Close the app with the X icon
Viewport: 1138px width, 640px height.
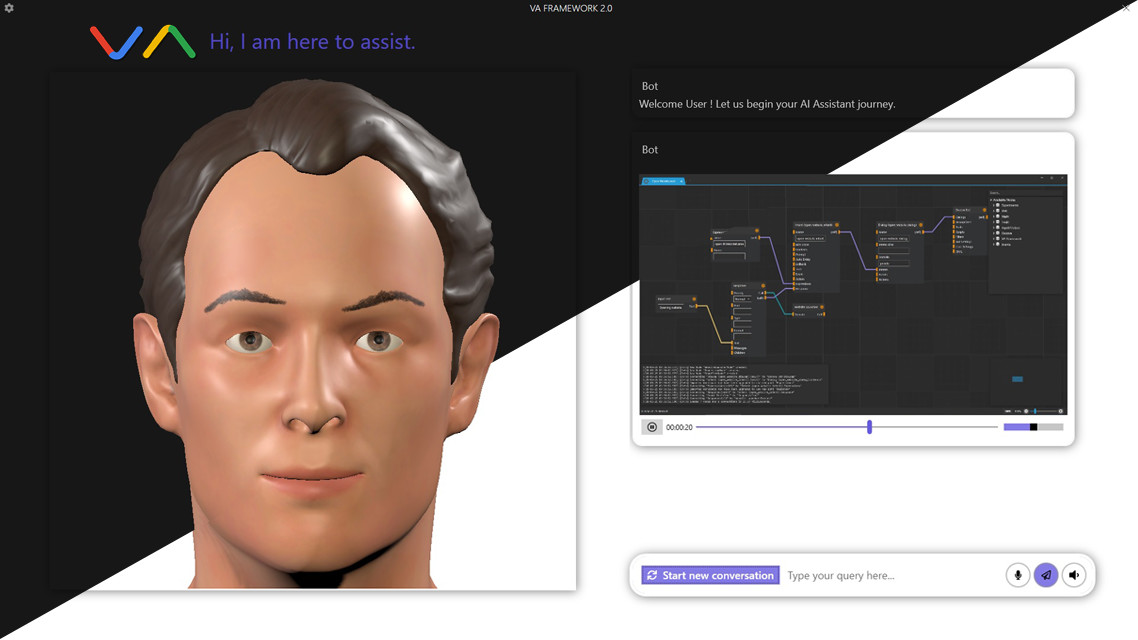[x=1126, y=8]
